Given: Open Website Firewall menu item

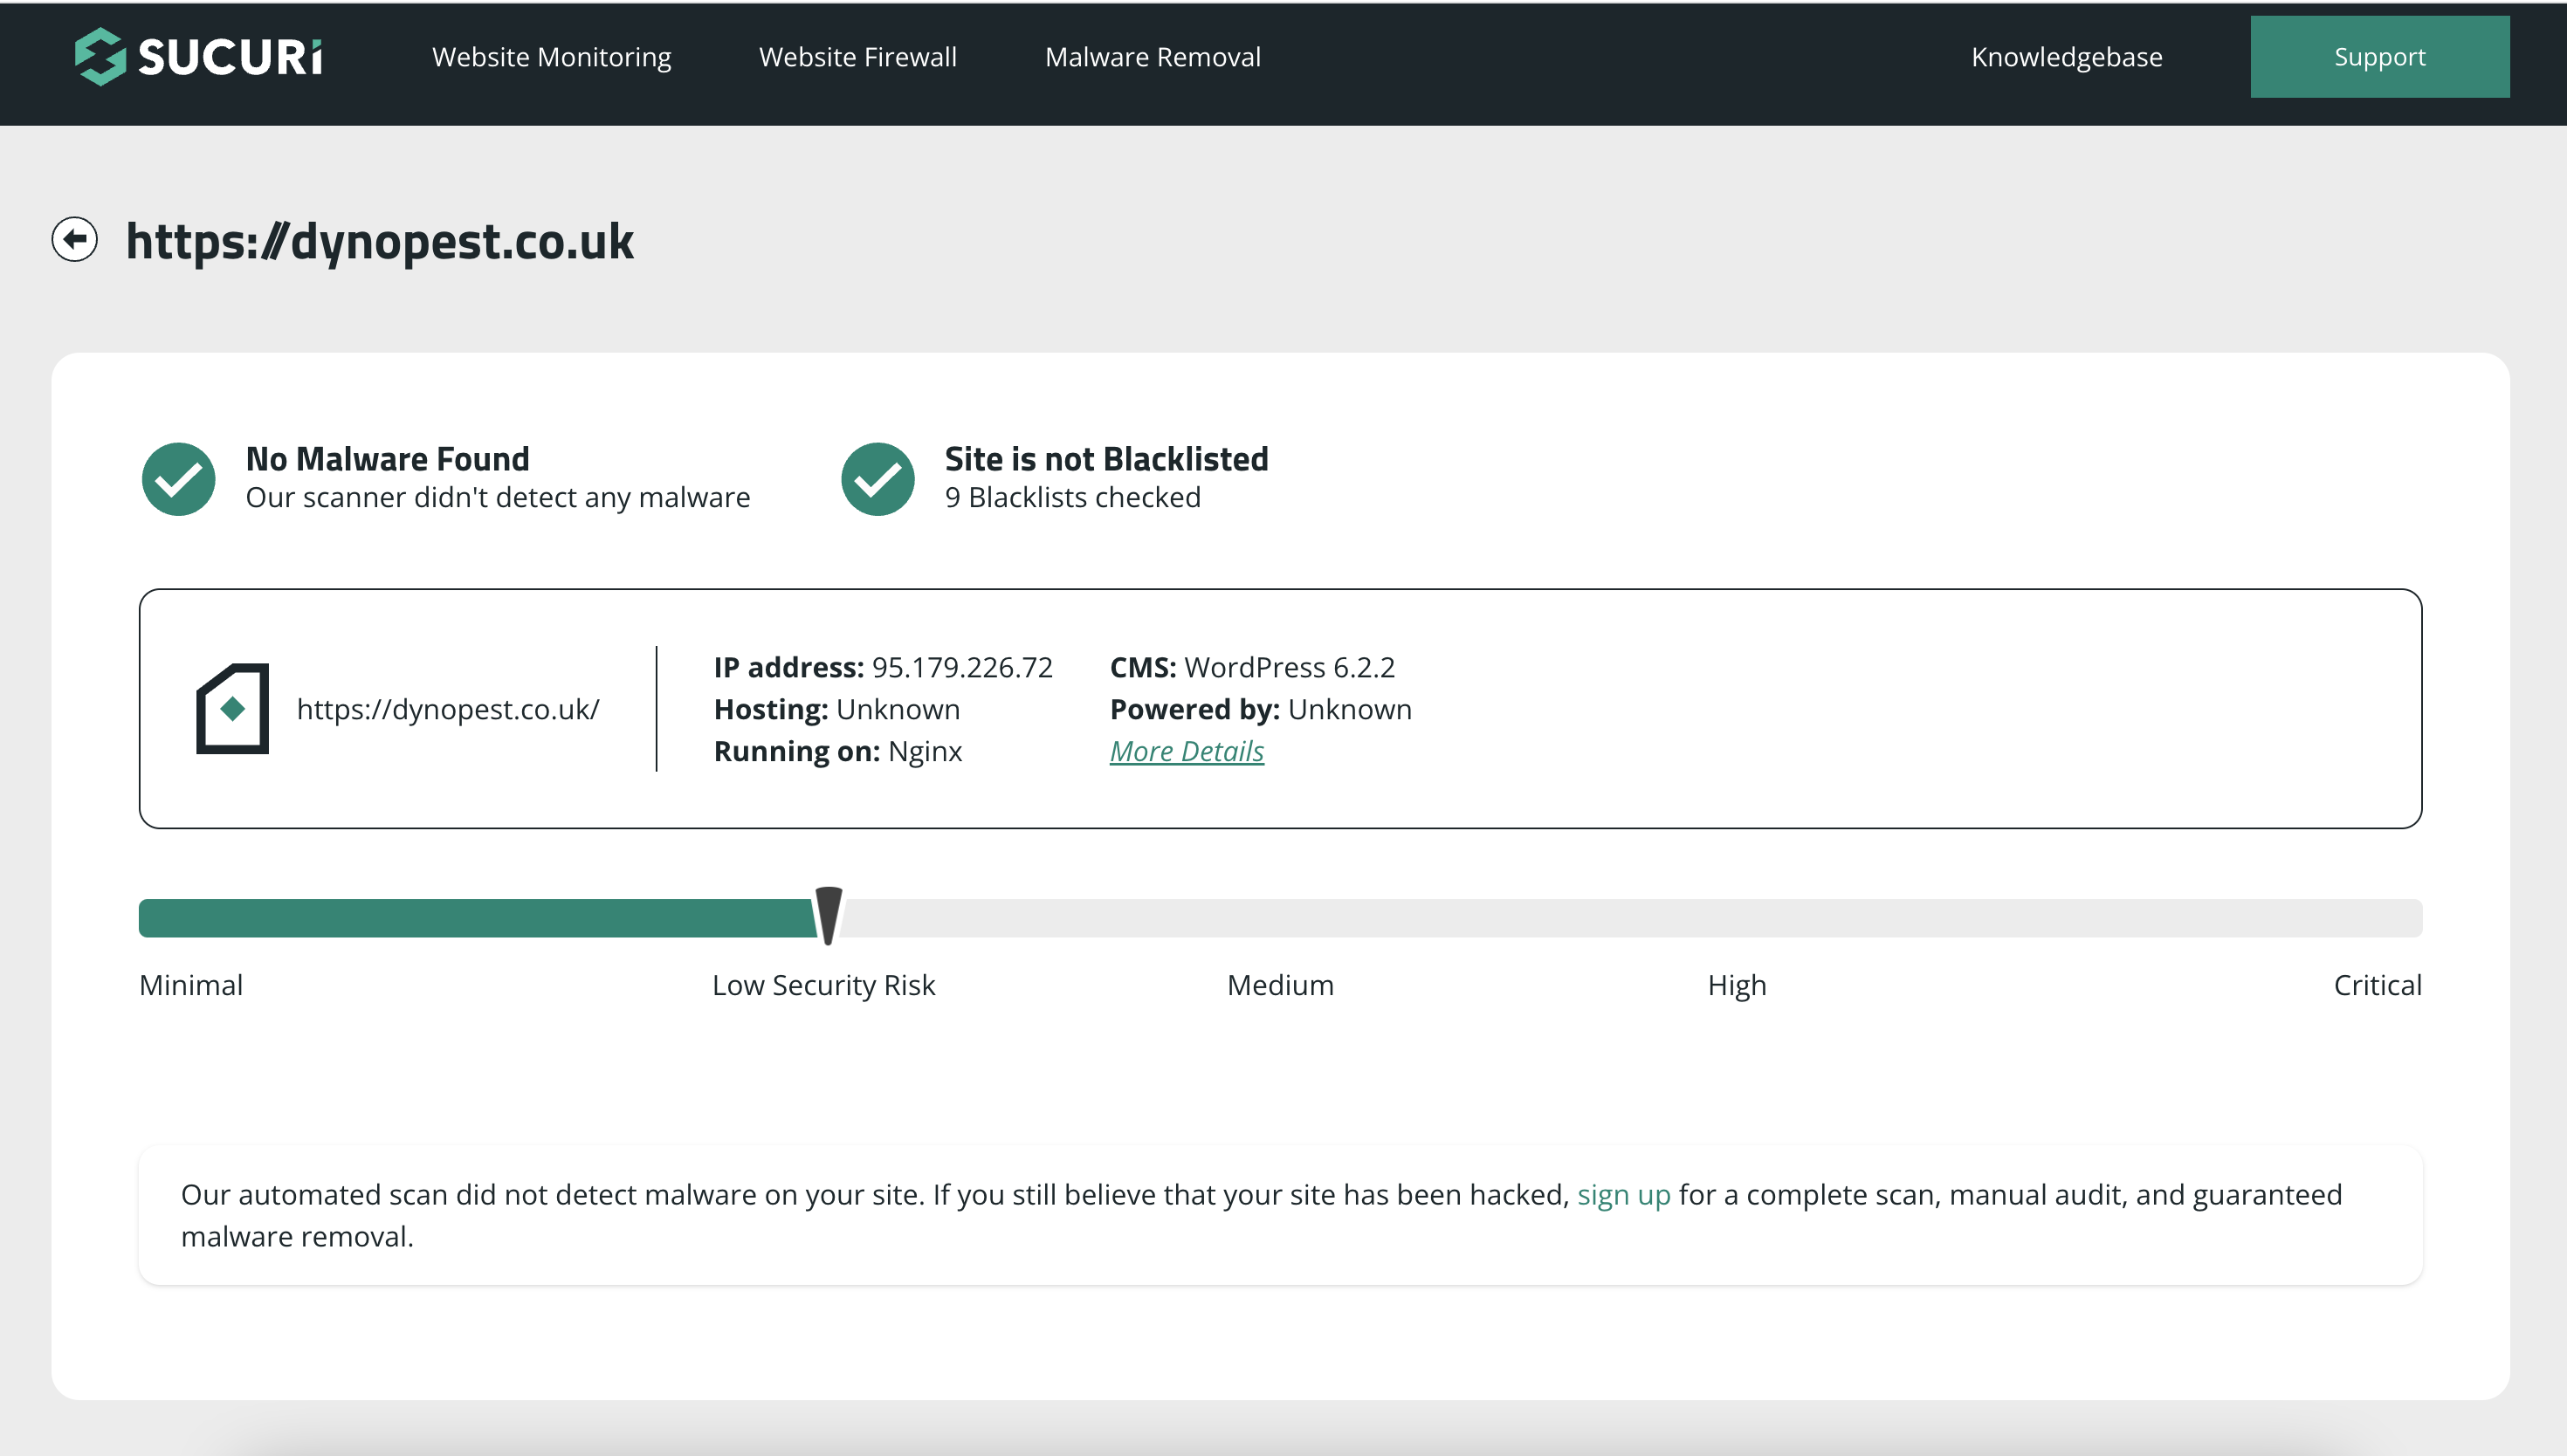Looking at the screenshot, I should [857, 57].
